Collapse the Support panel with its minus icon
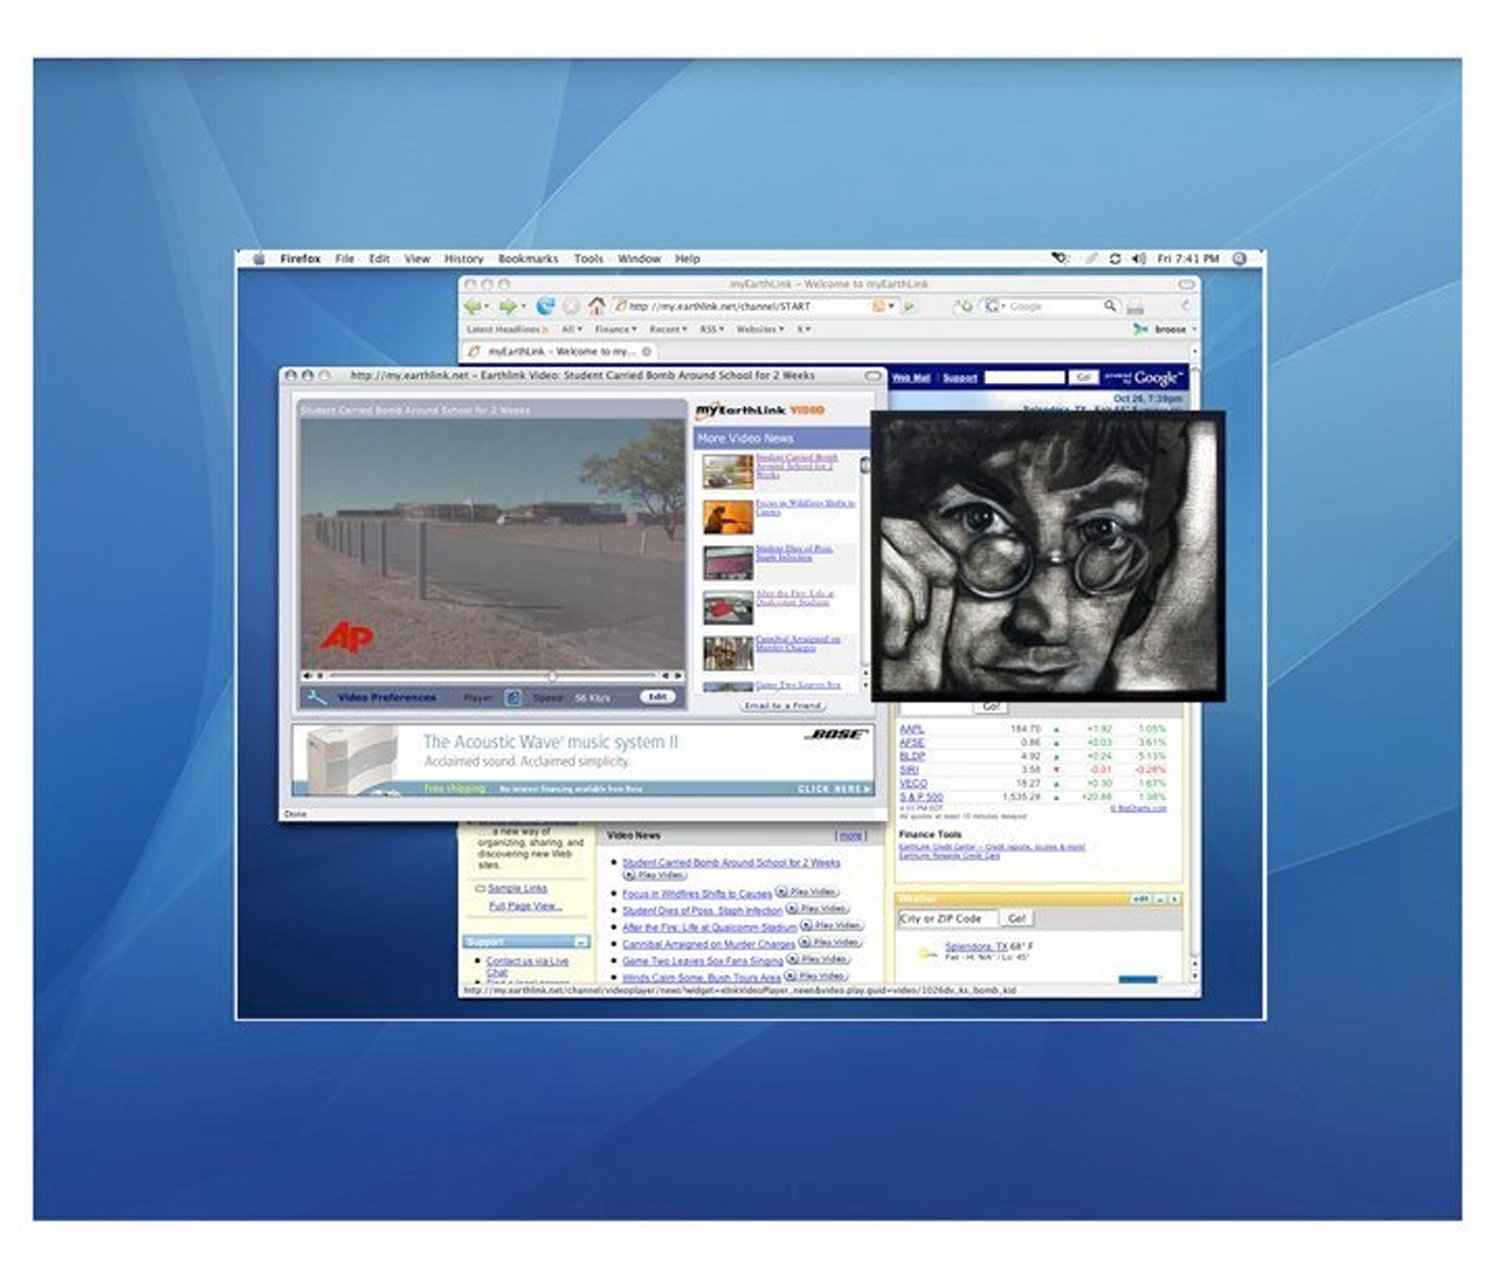 coord(580,942)
